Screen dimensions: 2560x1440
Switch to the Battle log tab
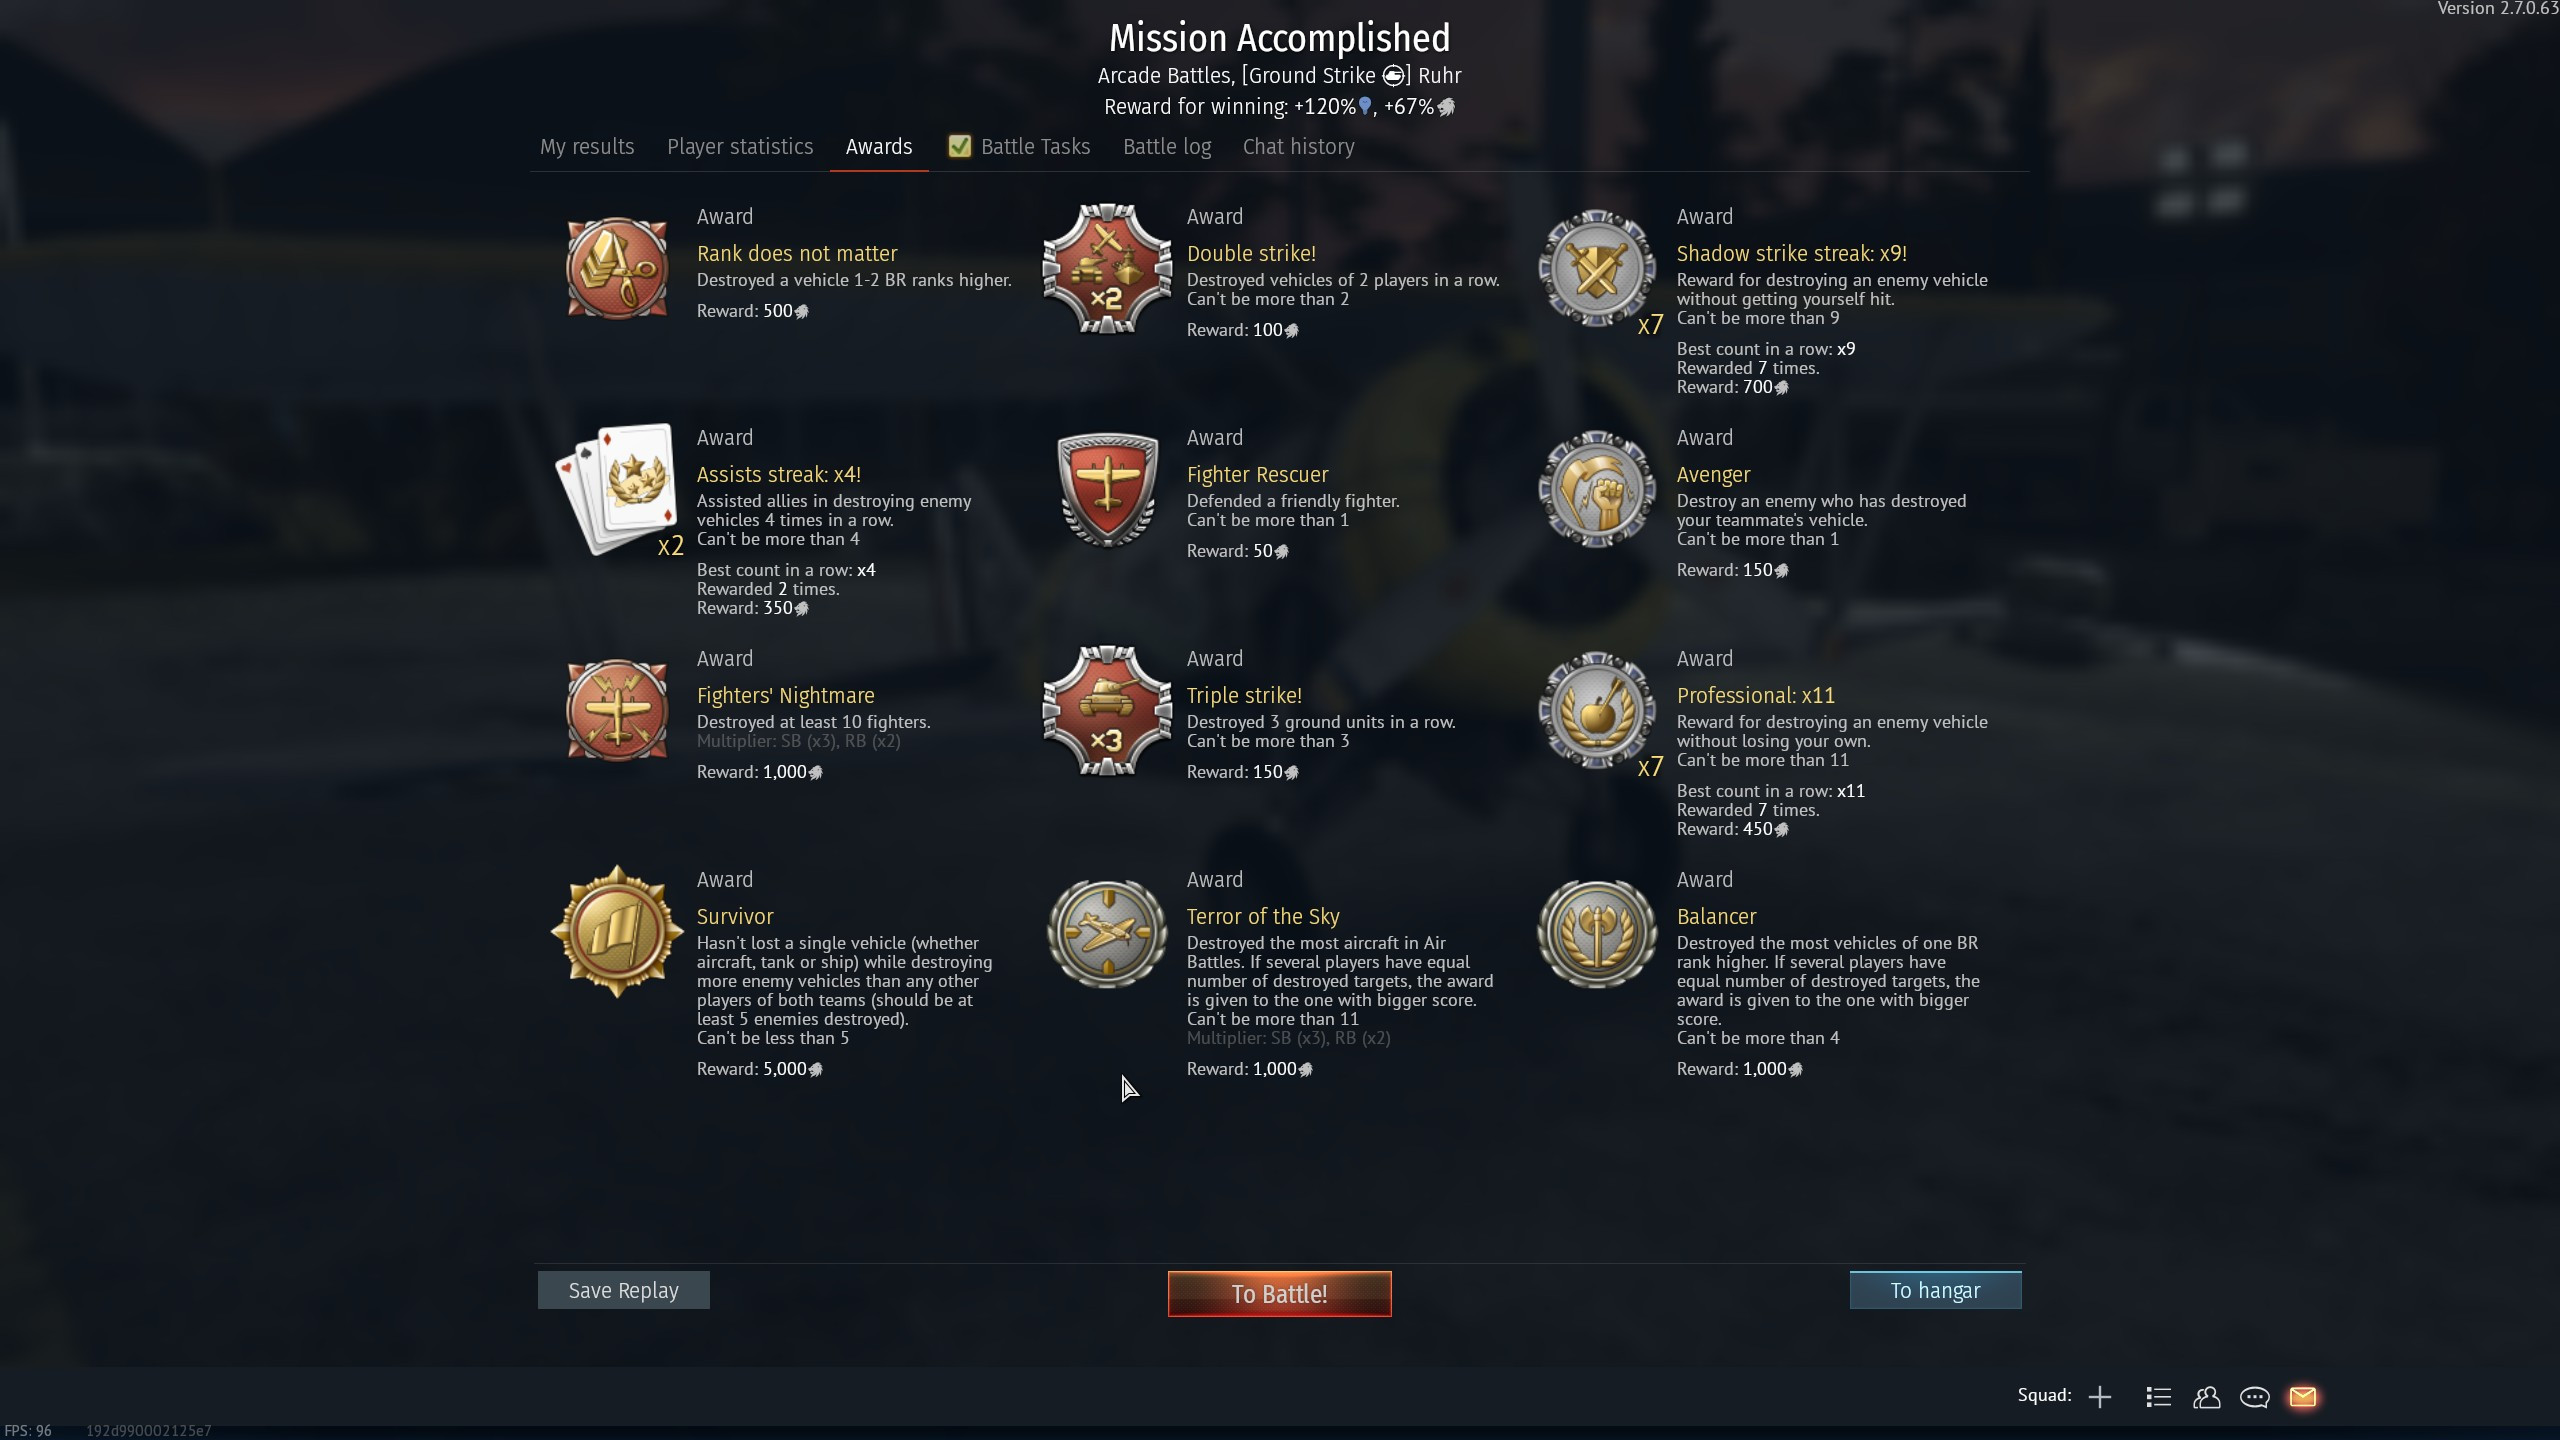click(x=1167, y=146)
